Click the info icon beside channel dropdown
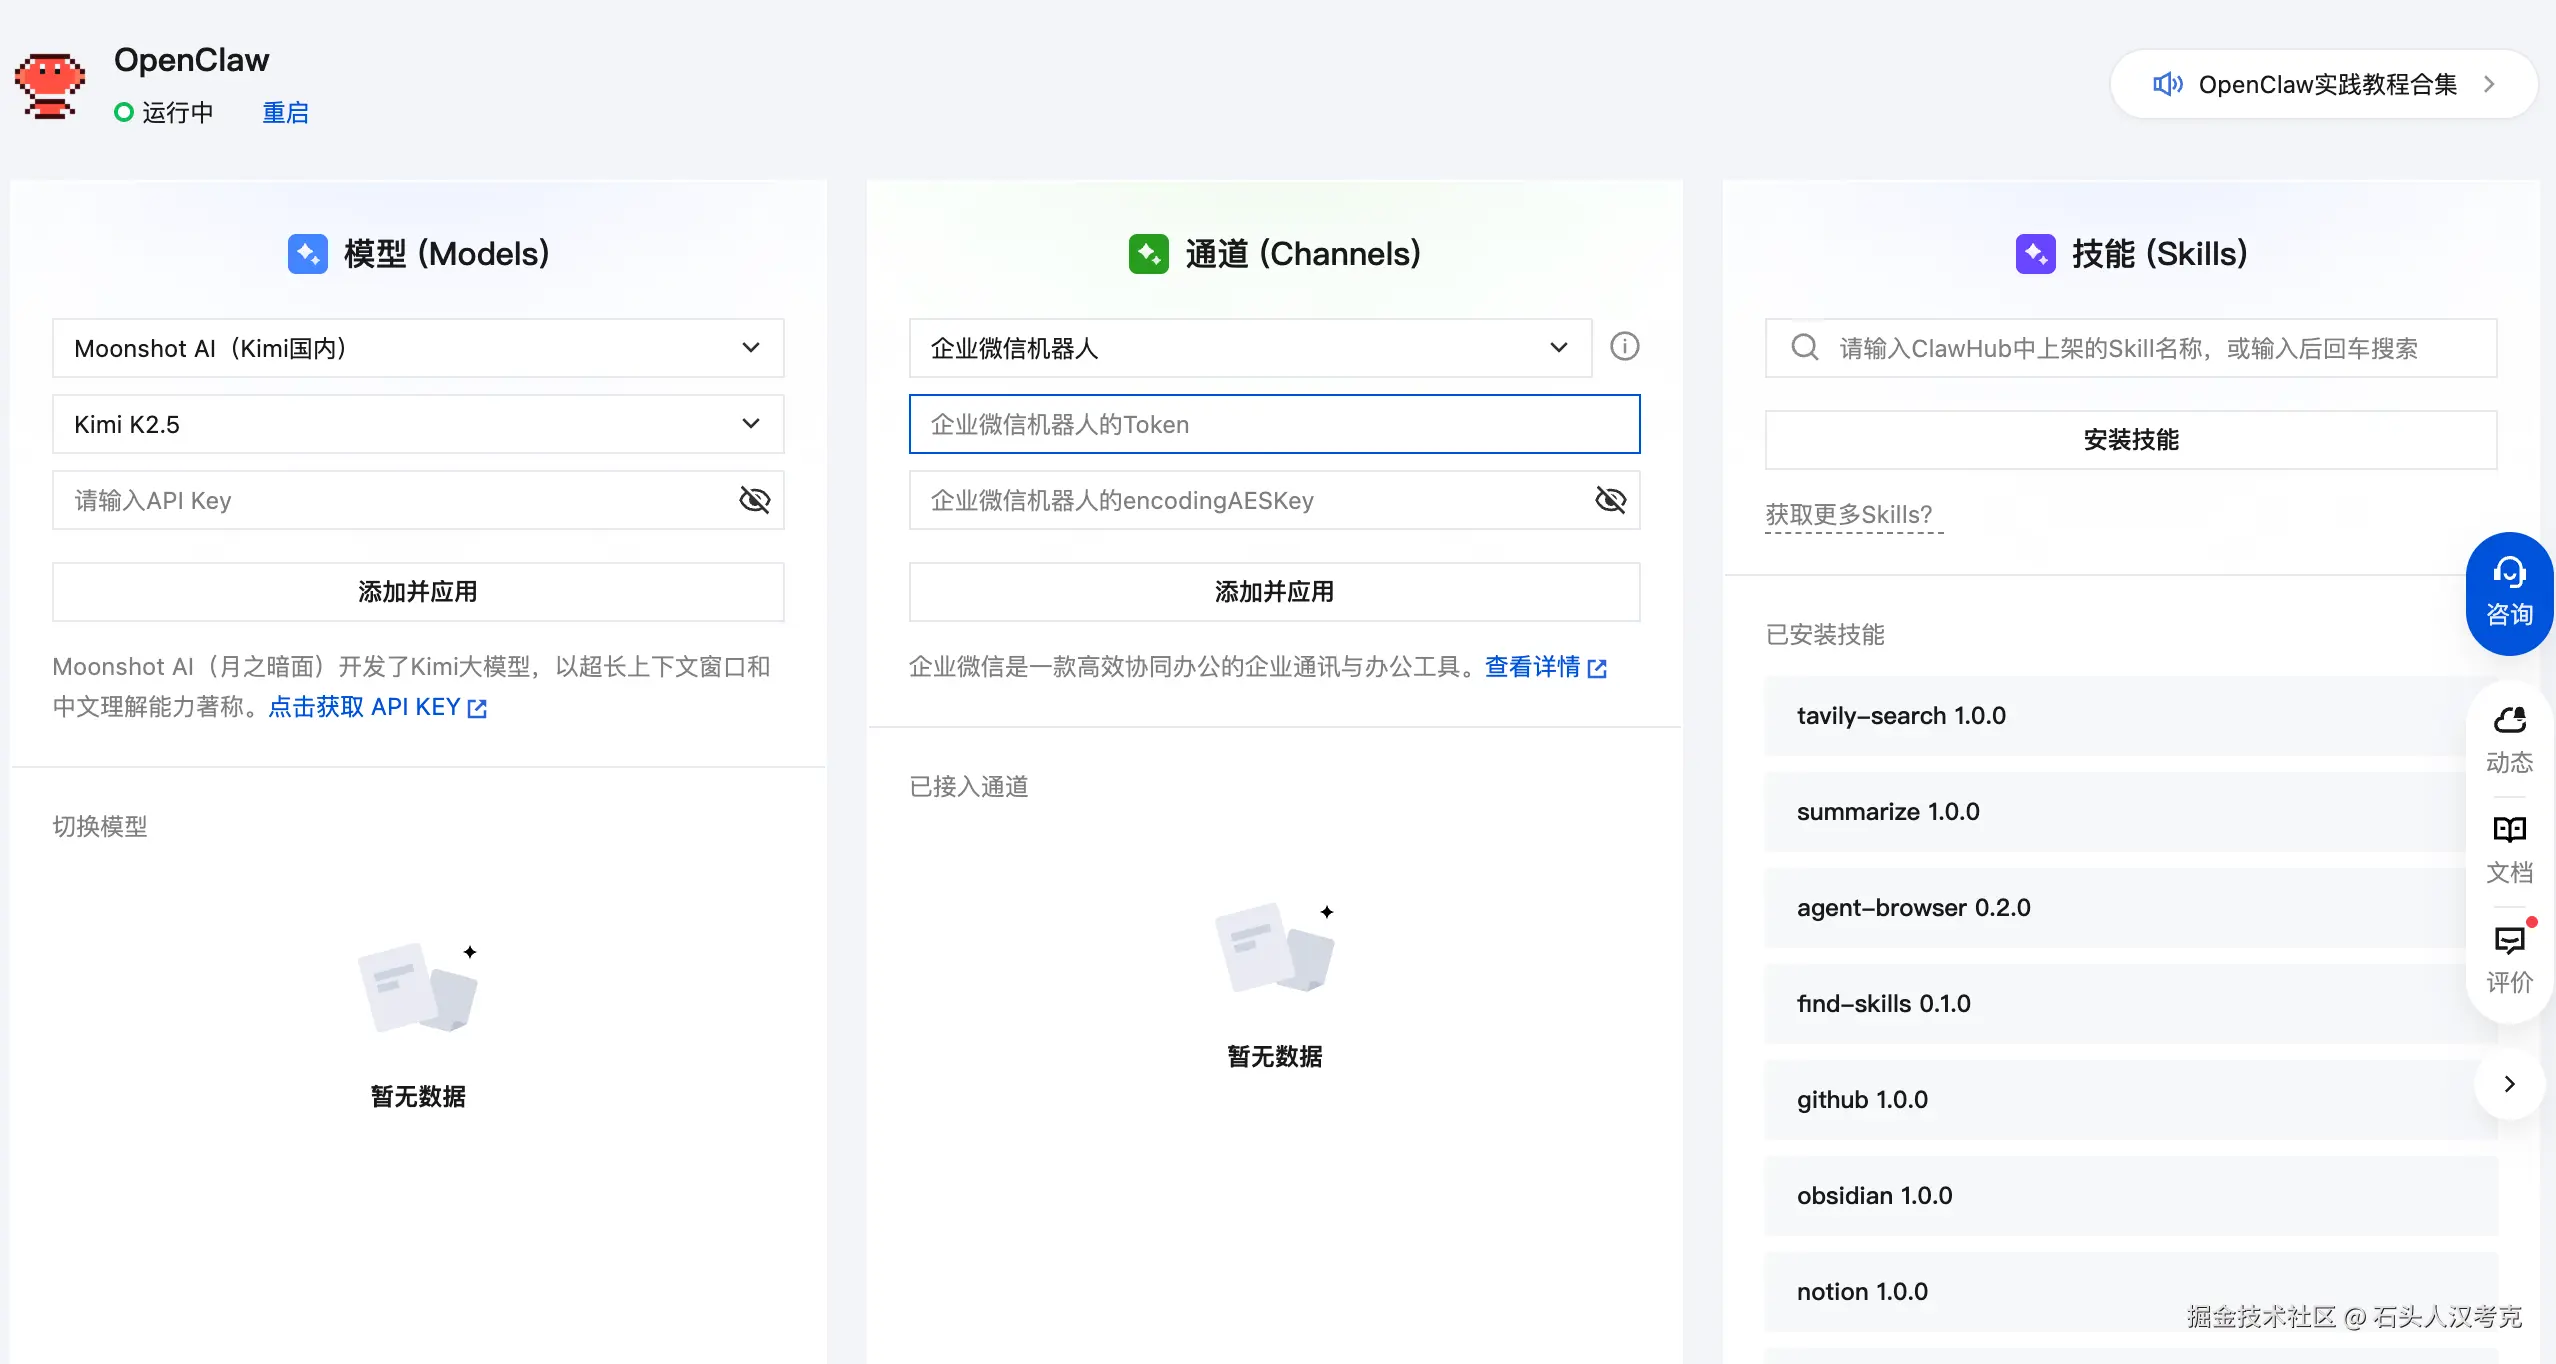2556x1364 pixels. click(1624, 347)
